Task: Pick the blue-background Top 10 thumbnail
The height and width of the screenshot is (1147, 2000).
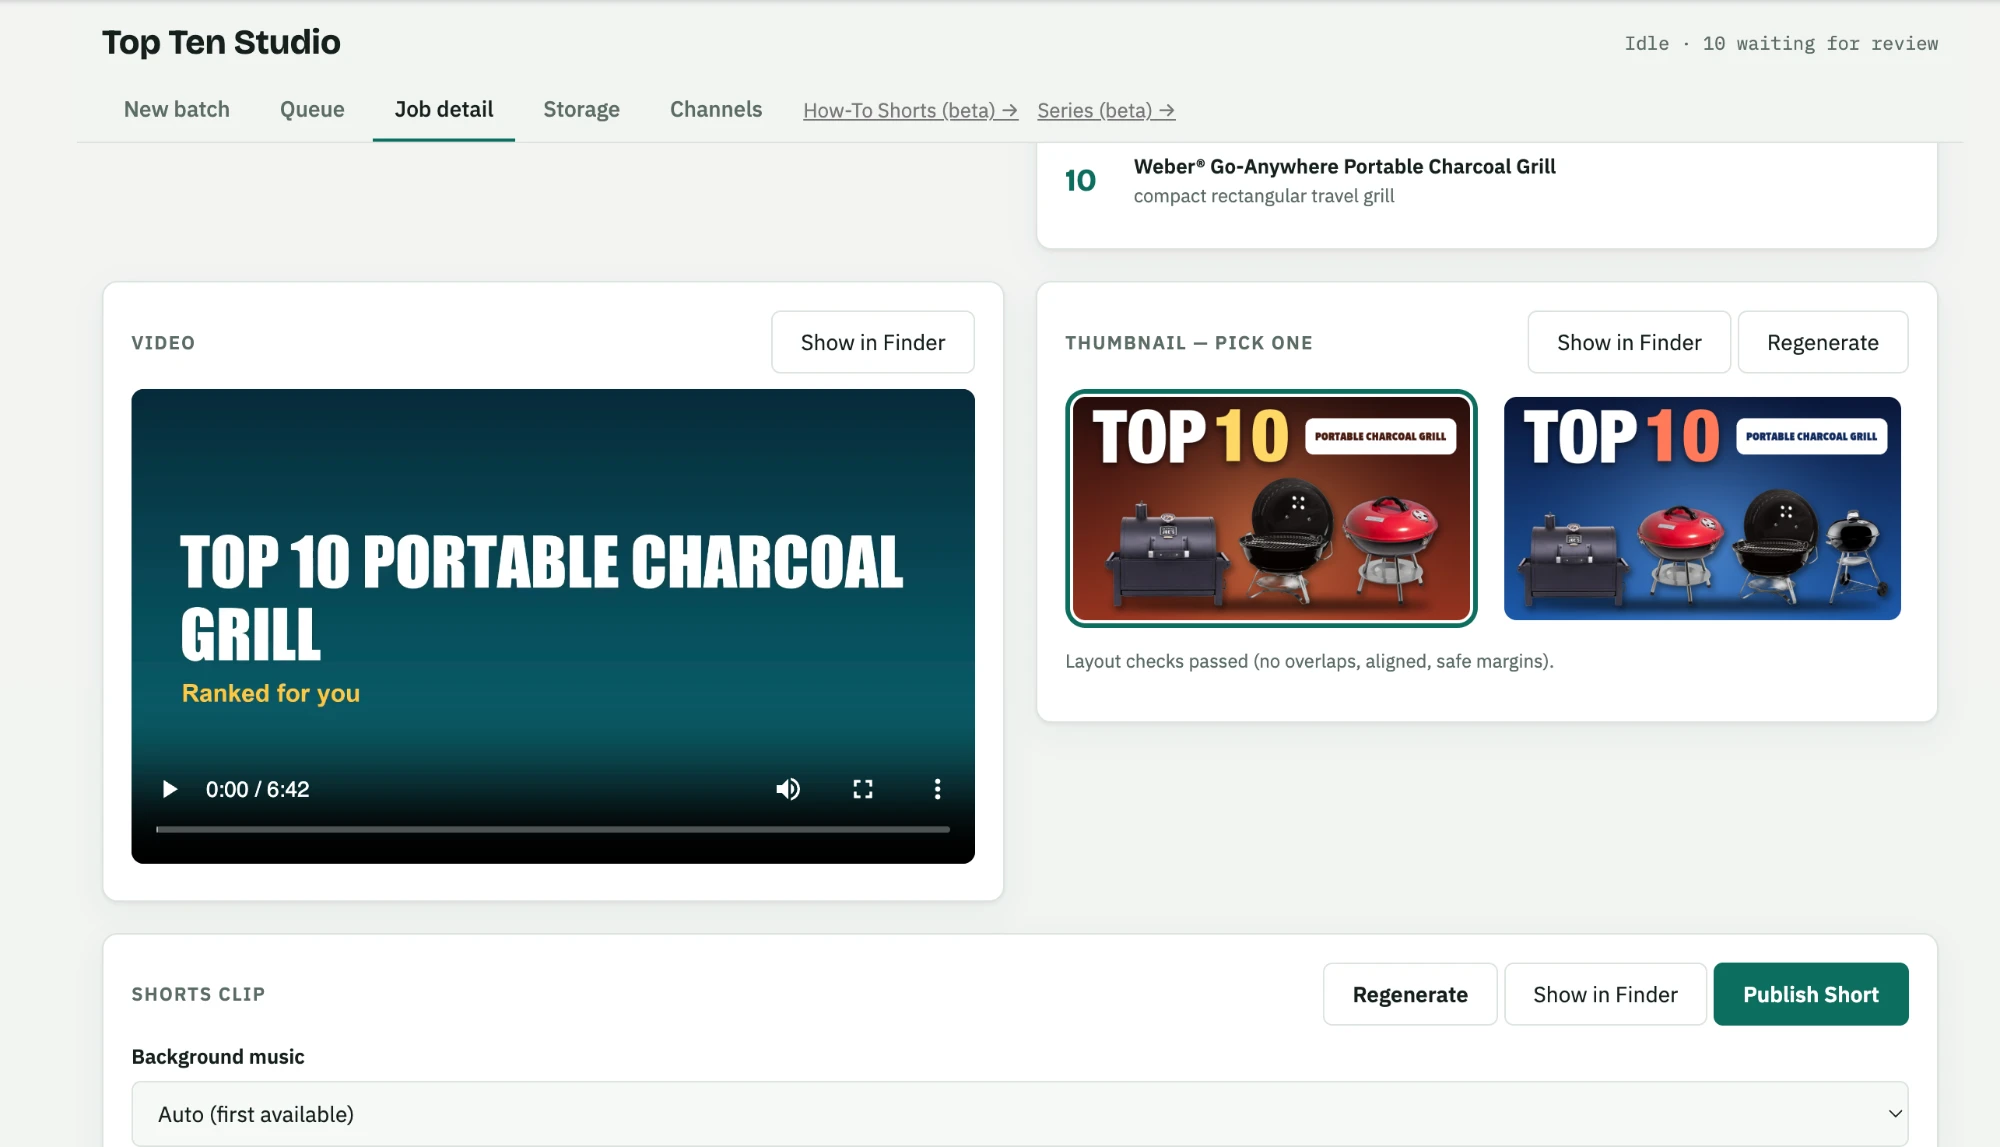Action: point(1702,509)
